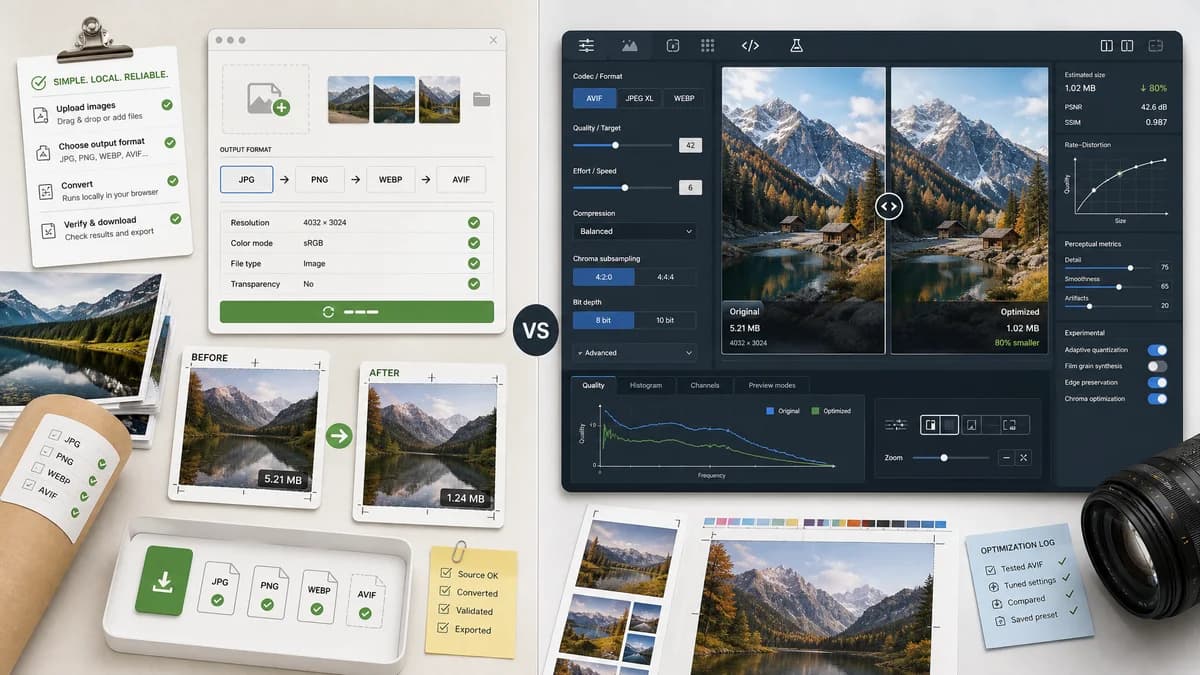Open the rounded square icon beside the mountain icon

[673, 45]
